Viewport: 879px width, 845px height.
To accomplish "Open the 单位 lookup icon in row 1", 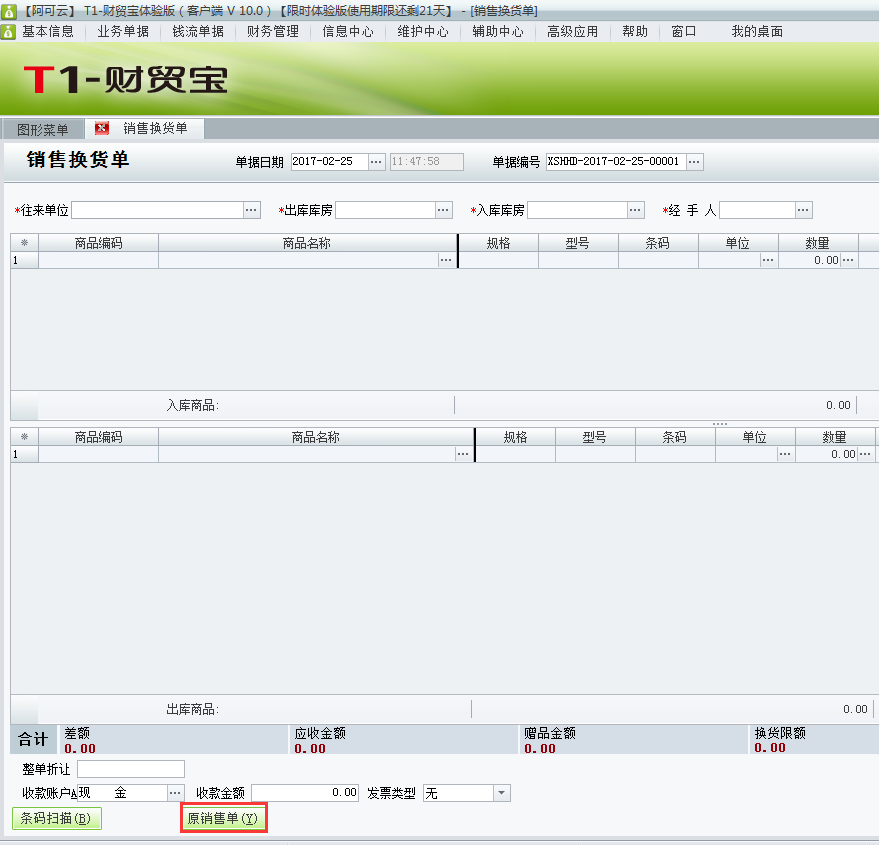I will coord(766,259).
